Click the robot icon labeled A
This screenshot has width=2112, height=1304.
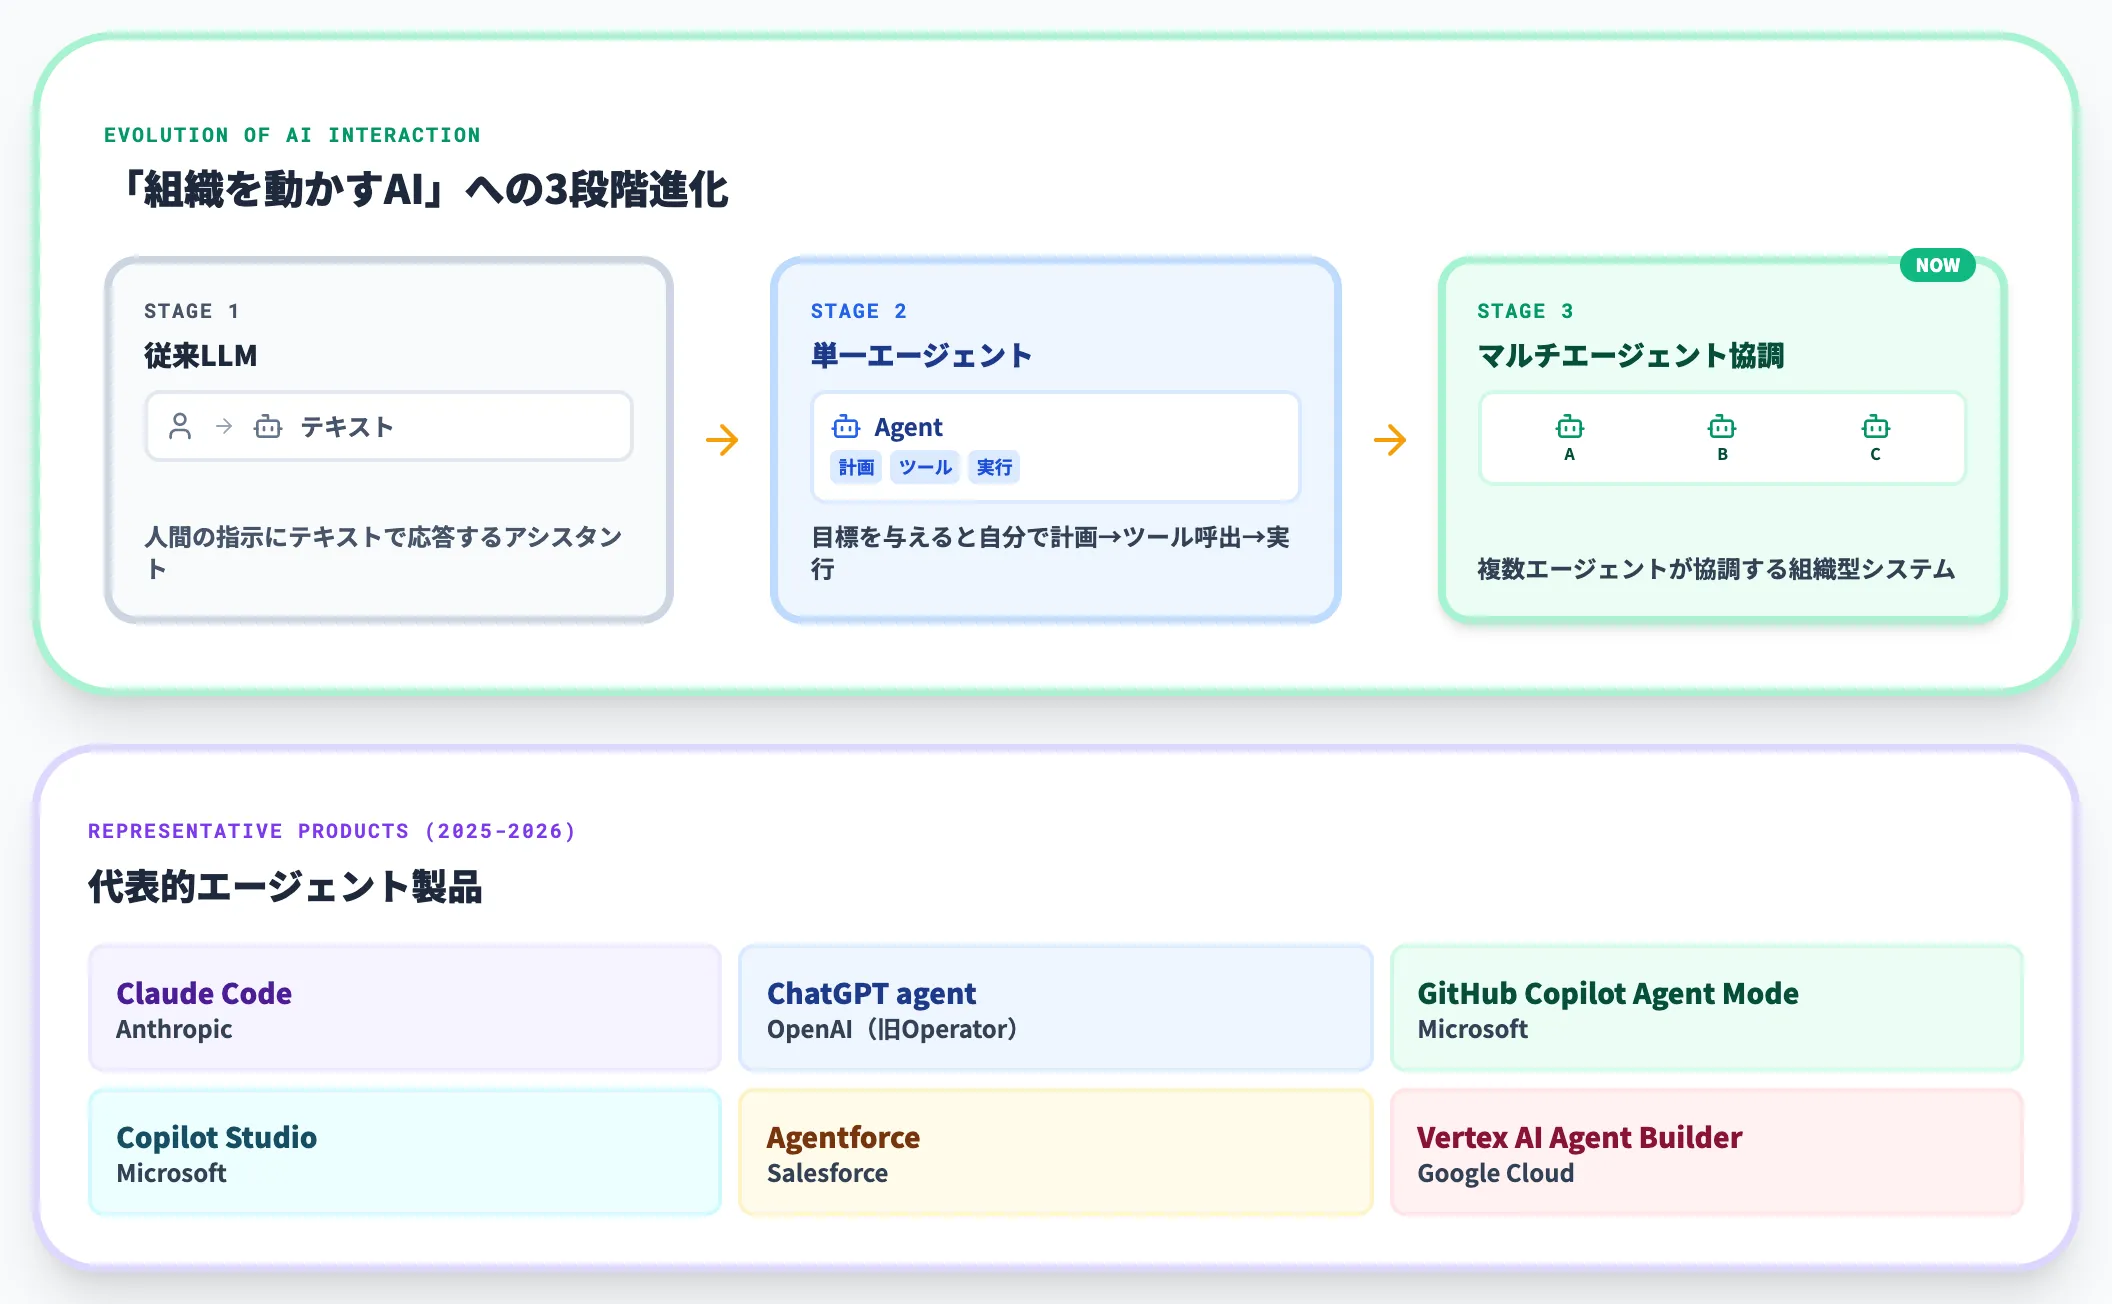(1570, 427)
